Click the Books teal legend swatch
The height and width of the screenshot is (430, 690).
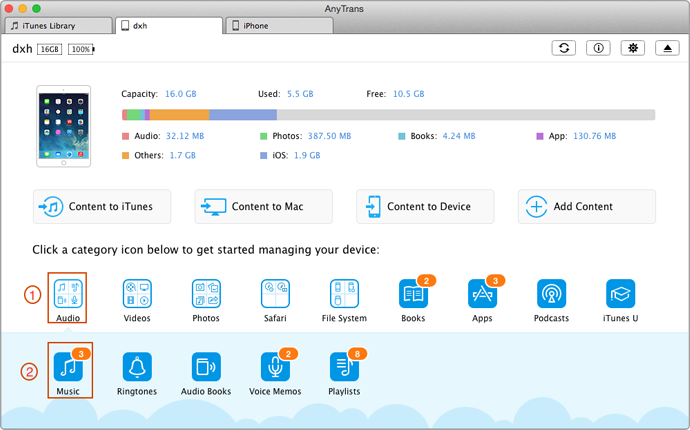coord(402,136)
